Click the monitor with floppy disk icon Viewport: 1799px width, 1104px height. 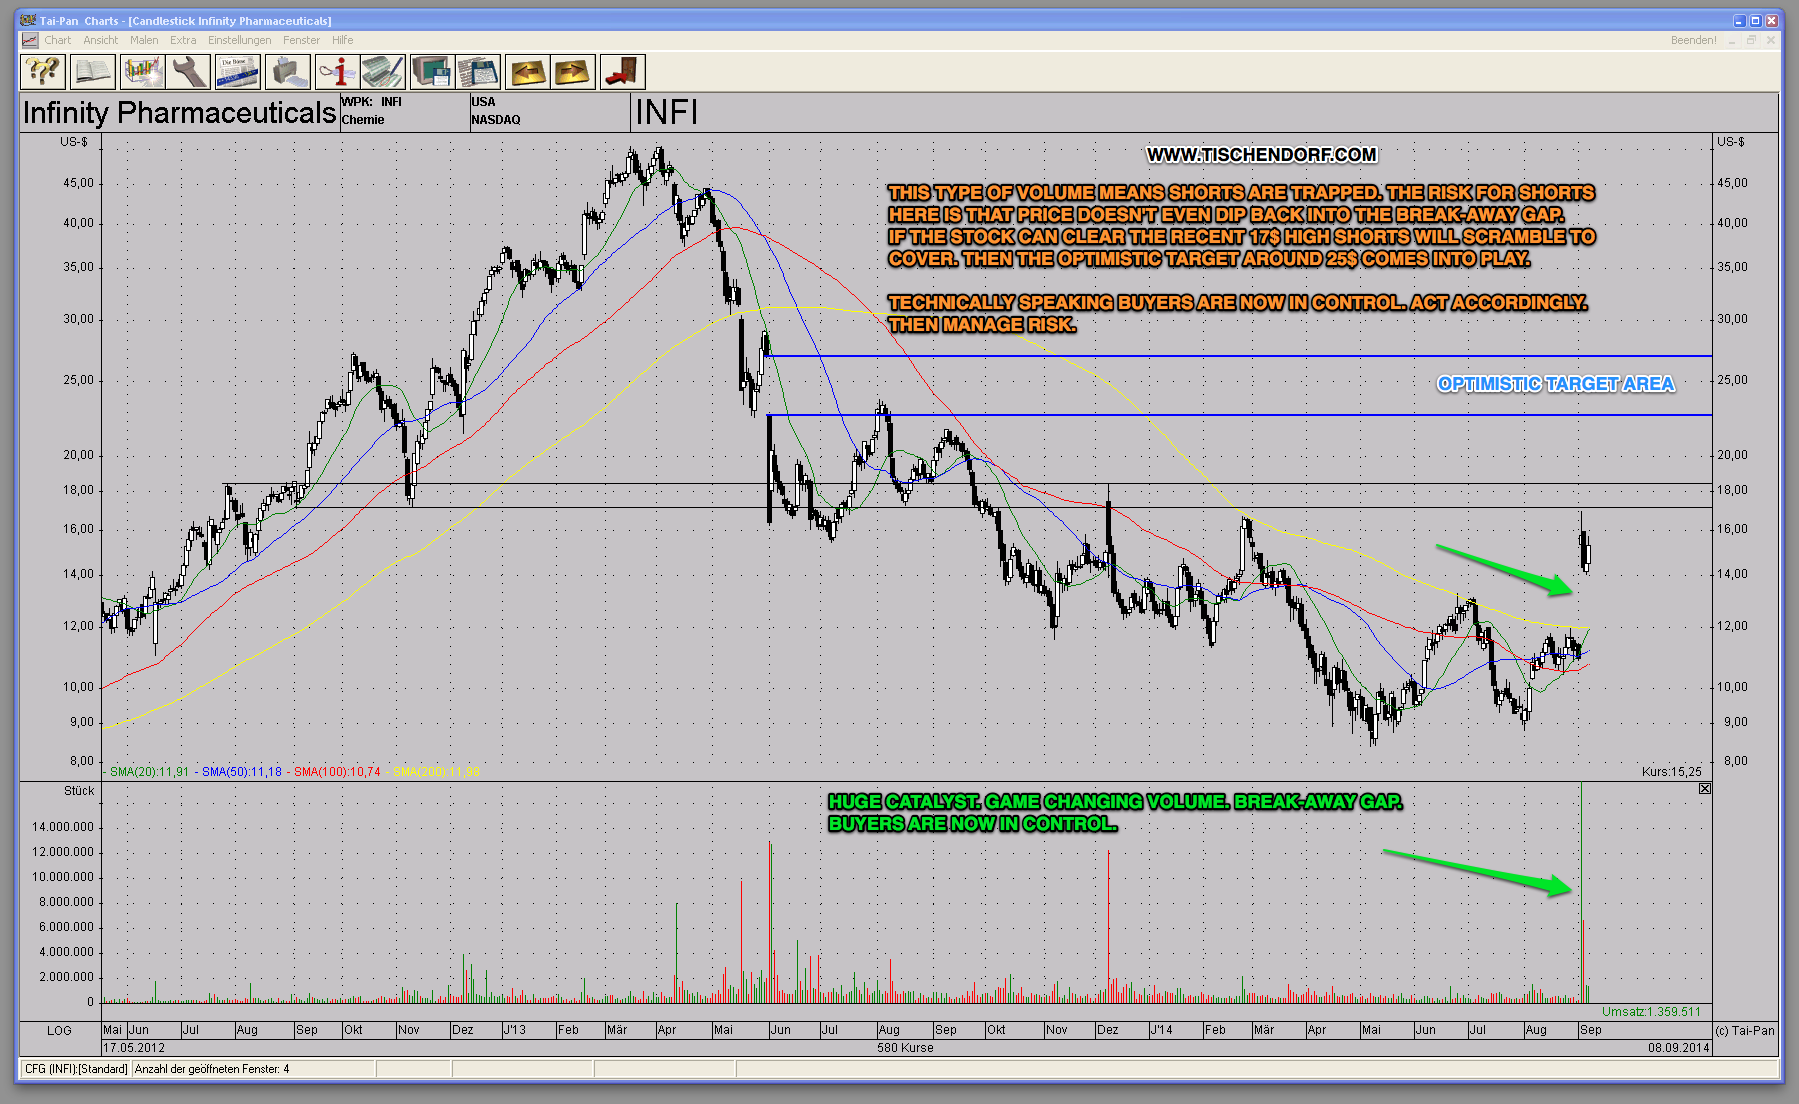[x=432, y=72]
